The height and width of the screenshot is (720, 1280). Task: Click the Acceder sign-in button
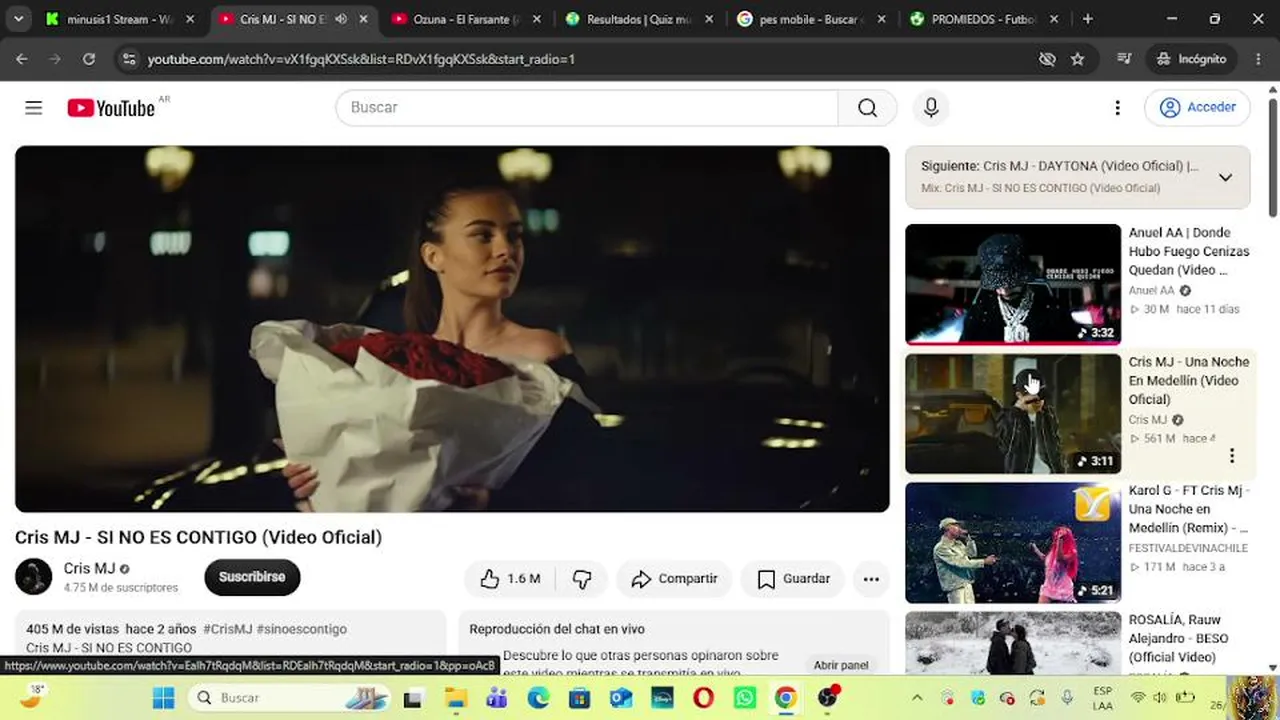pos(1197,108)
